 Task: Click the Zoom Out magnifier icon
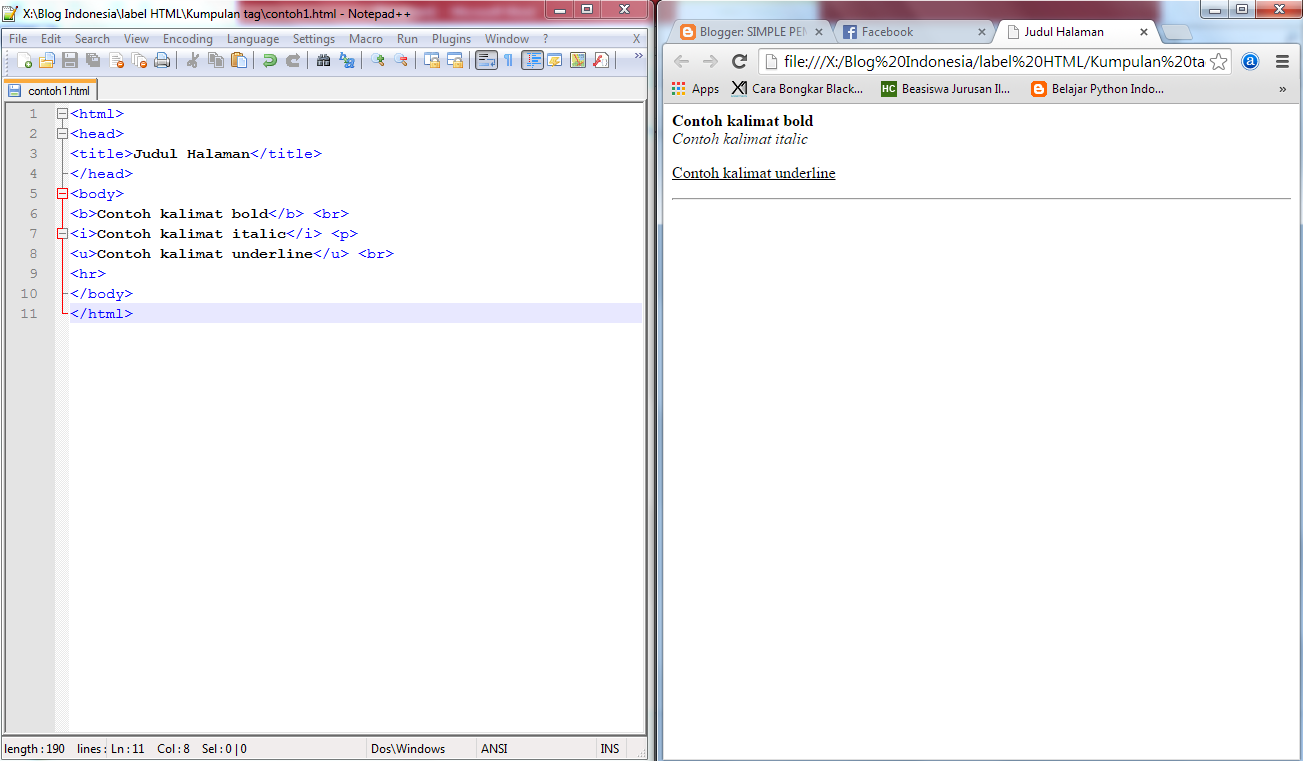click(401, 61)
